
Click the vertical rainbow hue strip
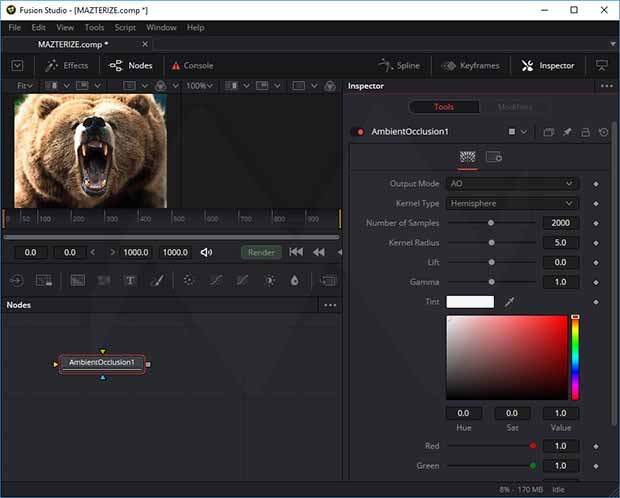[x=575, y=358]
